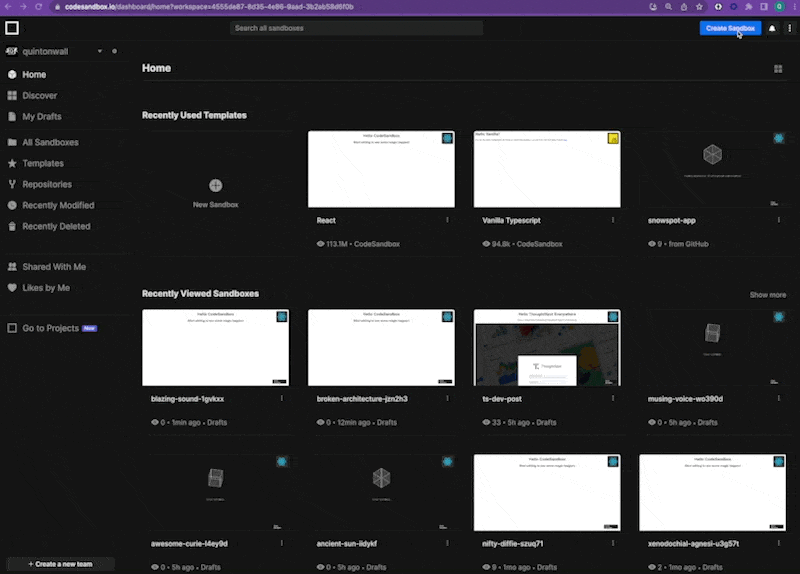The image size is (800, 574).
Task: Click the browser share icon
Action: click(x=684, y=7)
